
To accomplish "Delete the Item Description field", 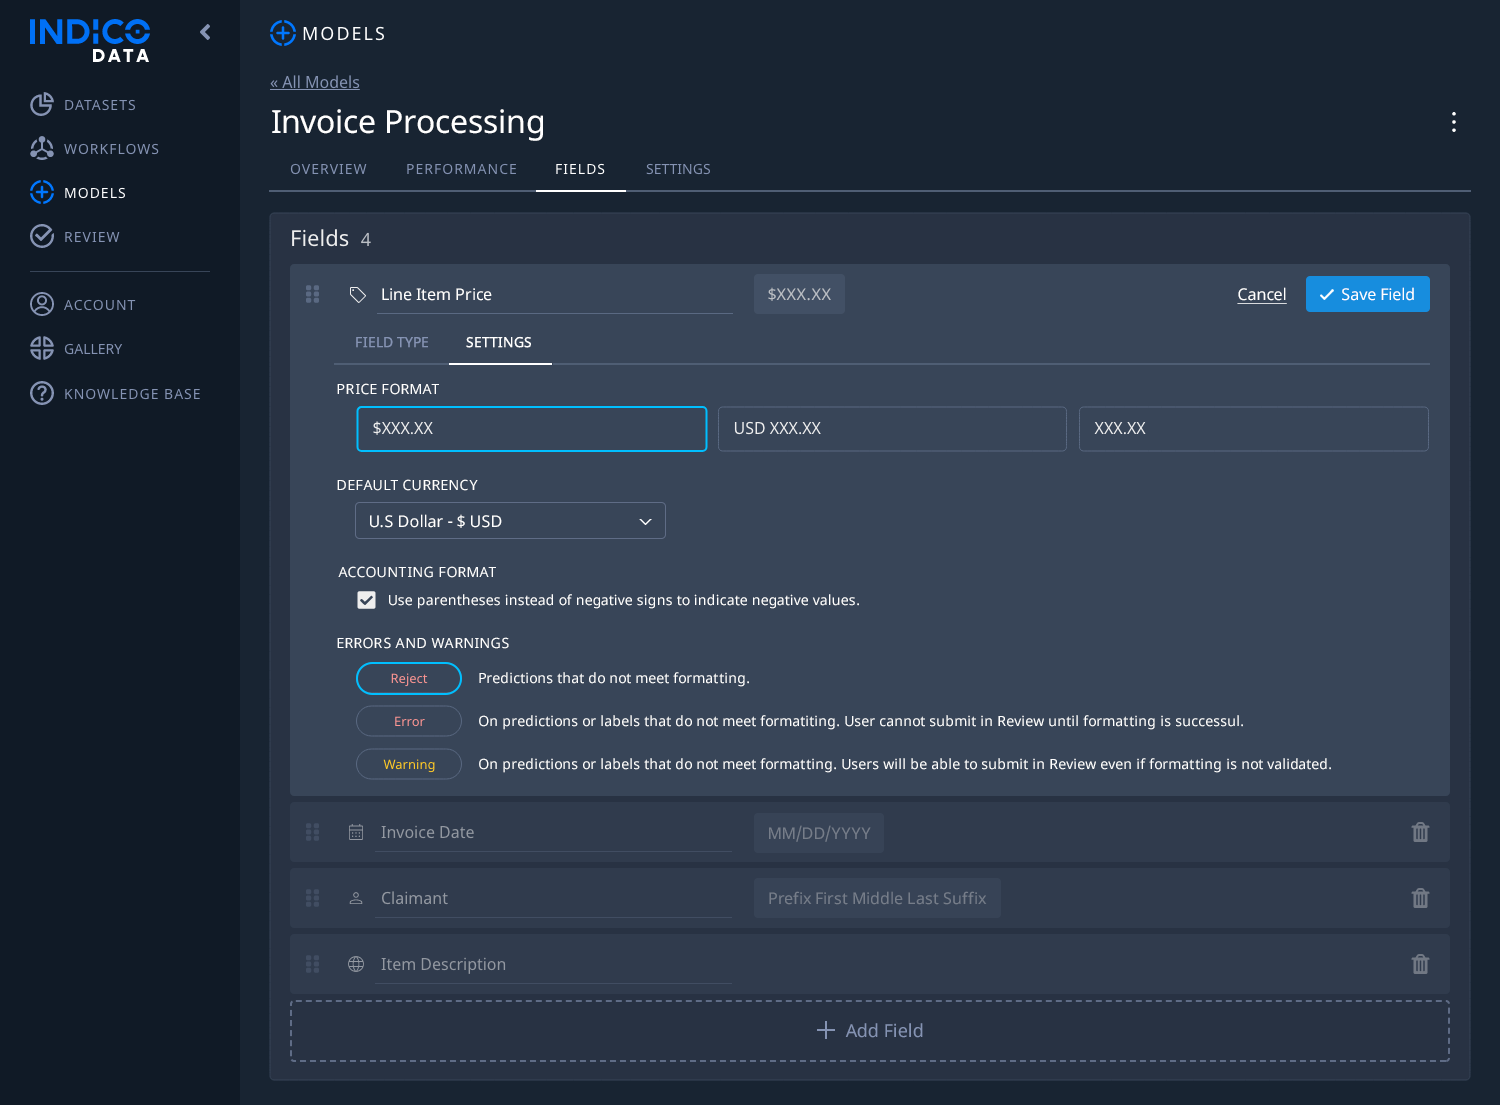I will click(x=1420, y=964).
